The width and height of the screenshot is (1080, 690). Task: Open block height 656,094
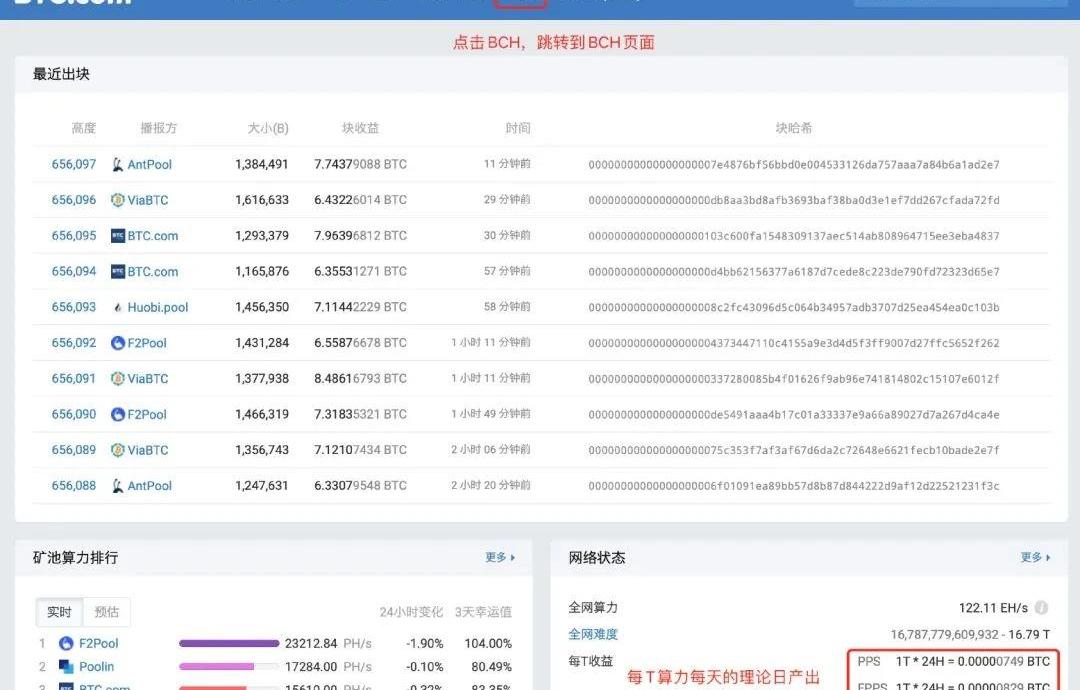click(74, 272)
